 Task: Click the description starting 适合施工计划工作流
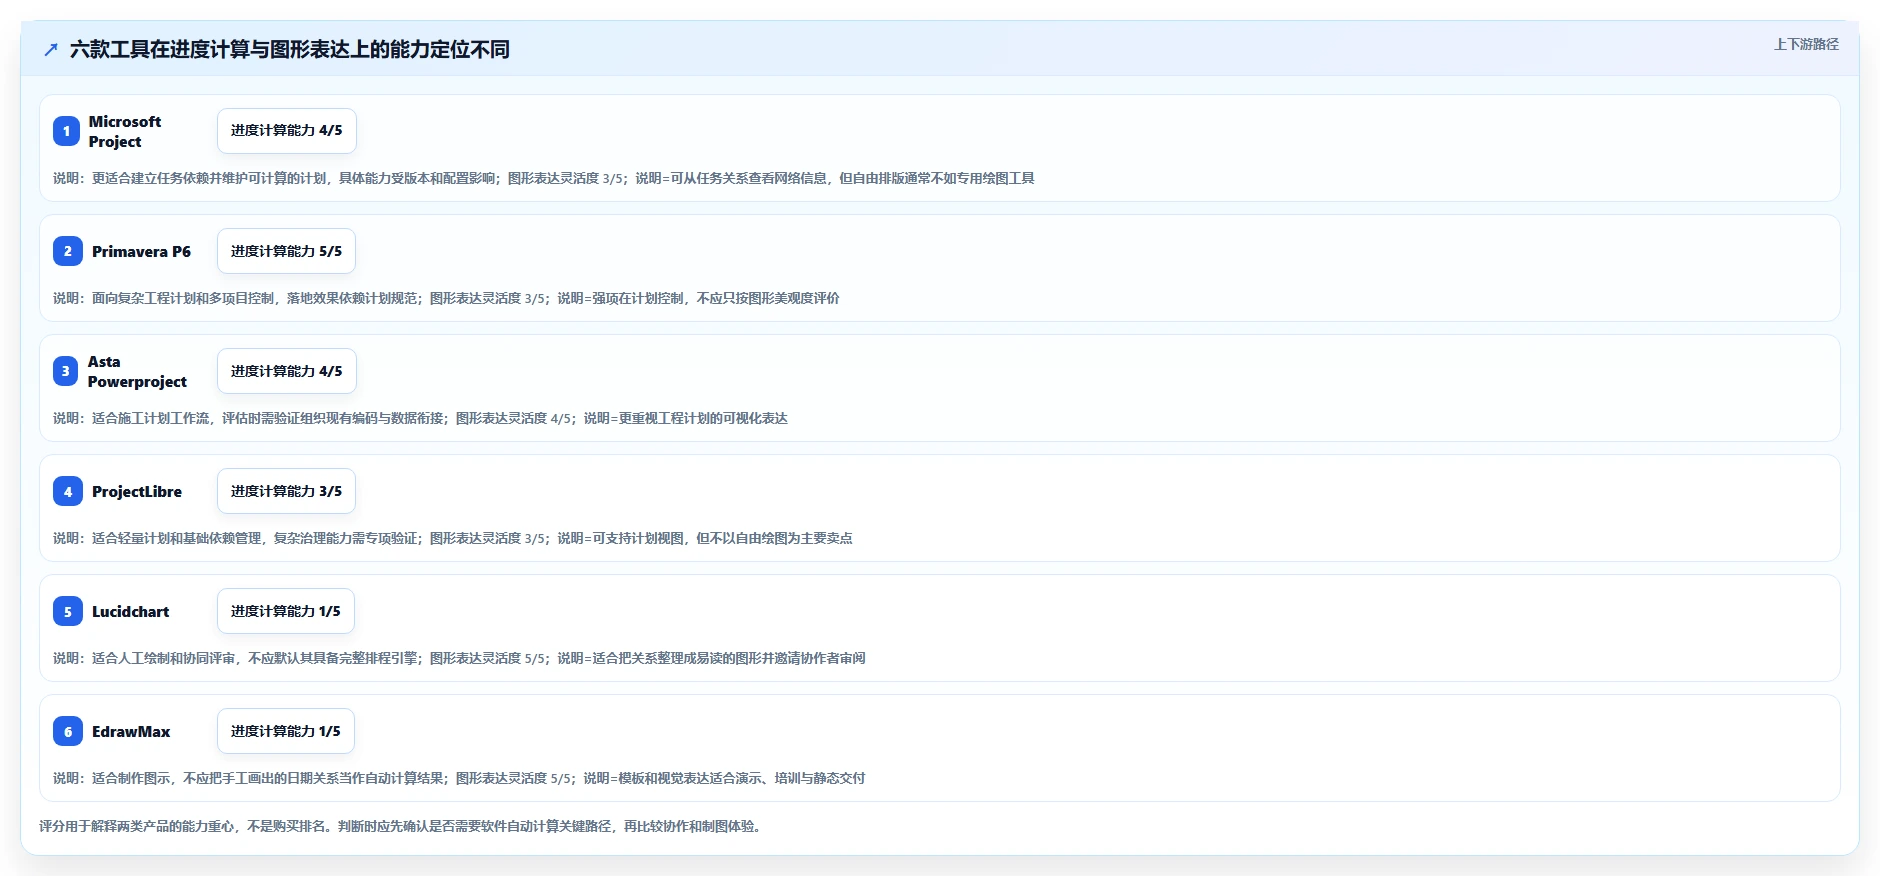pyautogui.click(x=420, y=418)
